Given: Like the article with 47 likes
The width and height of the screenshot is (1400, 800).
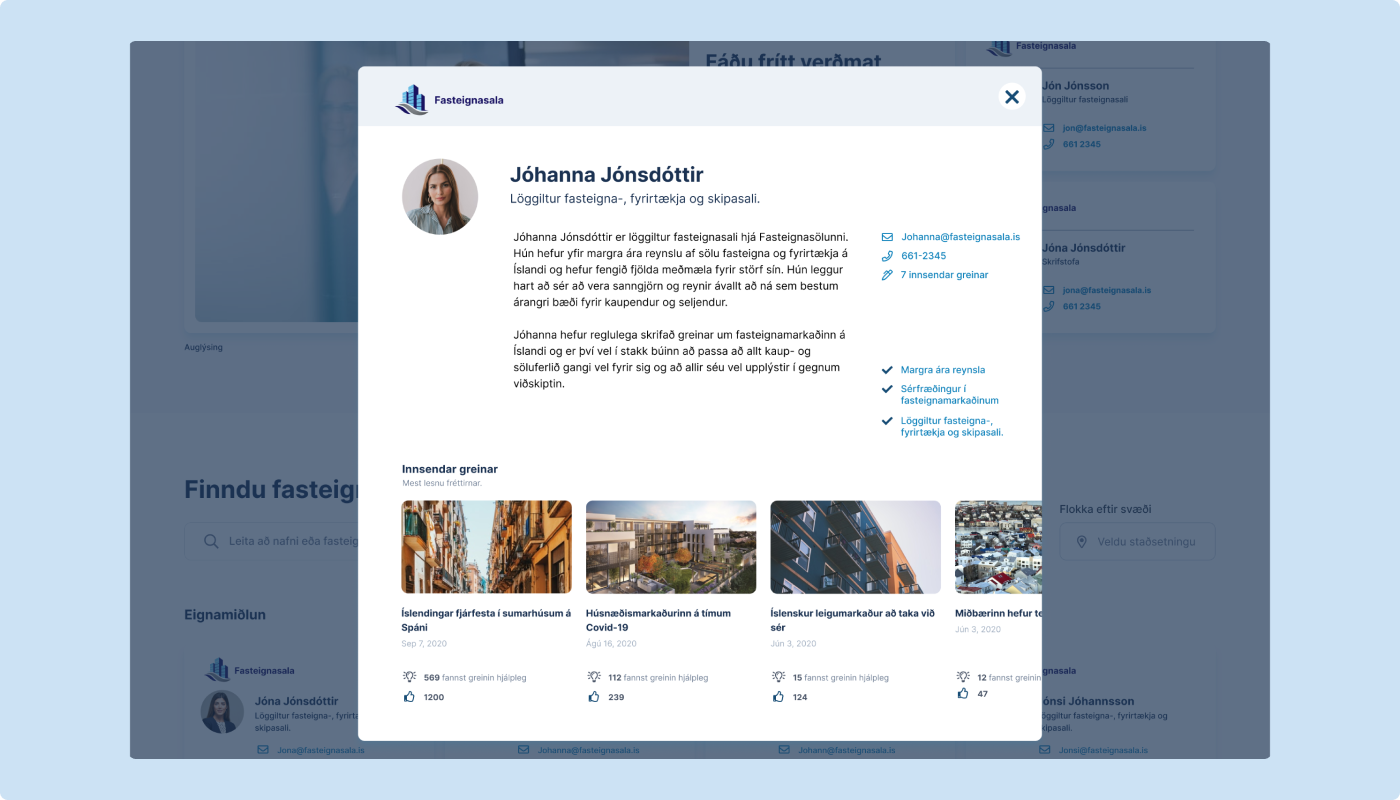Looking at the screenshot, I should 963,693.
